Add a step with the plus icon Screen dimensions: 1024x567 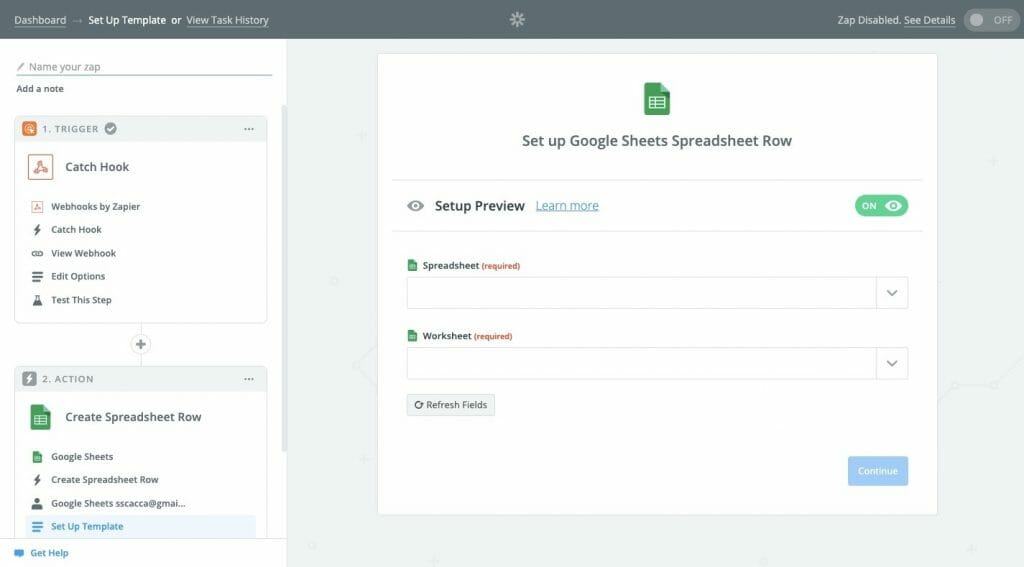140,344
